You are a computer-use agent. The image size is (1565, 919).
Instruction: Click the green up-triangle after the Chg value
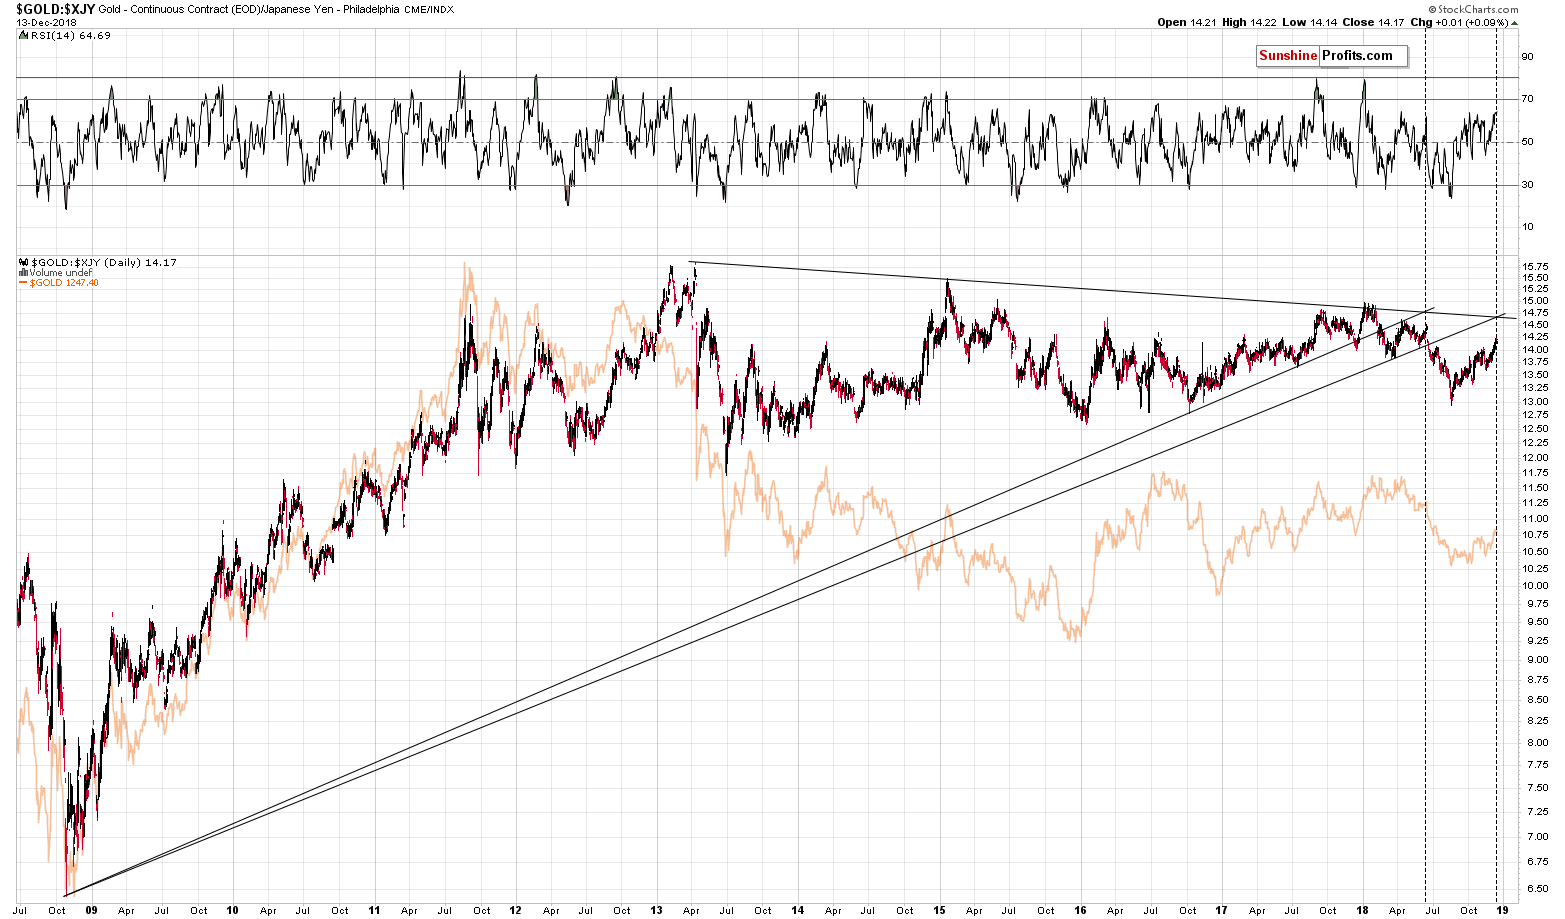point(1514,22)
